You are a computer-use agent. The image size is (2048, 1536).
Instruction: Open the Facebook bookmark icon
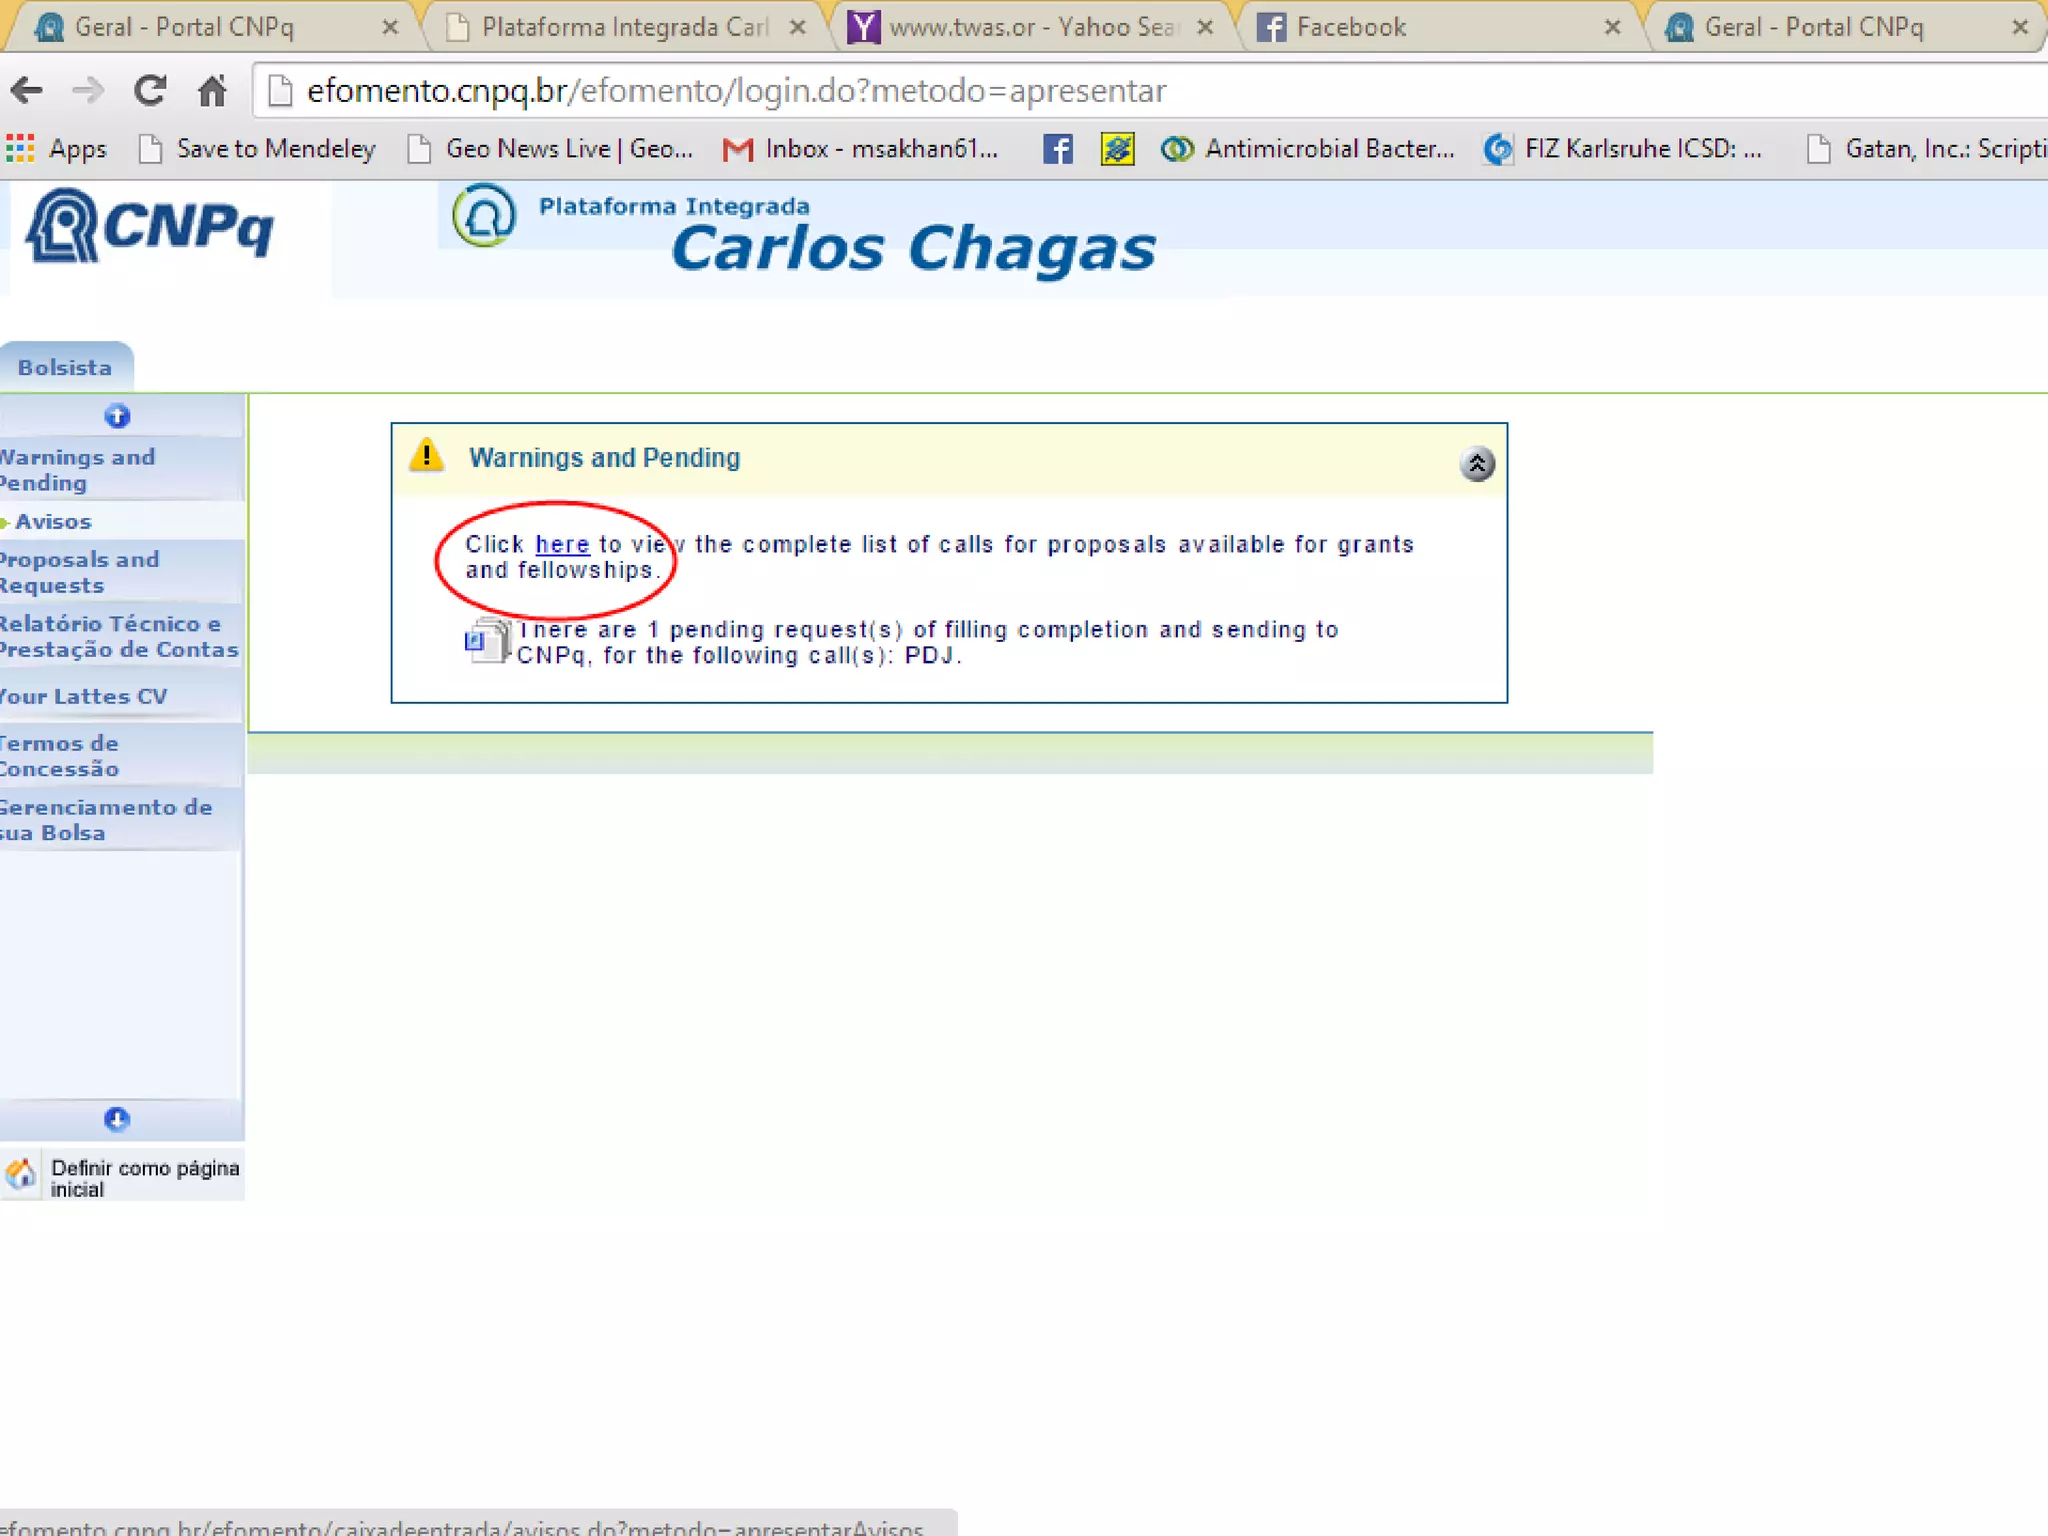(1057, 149)
